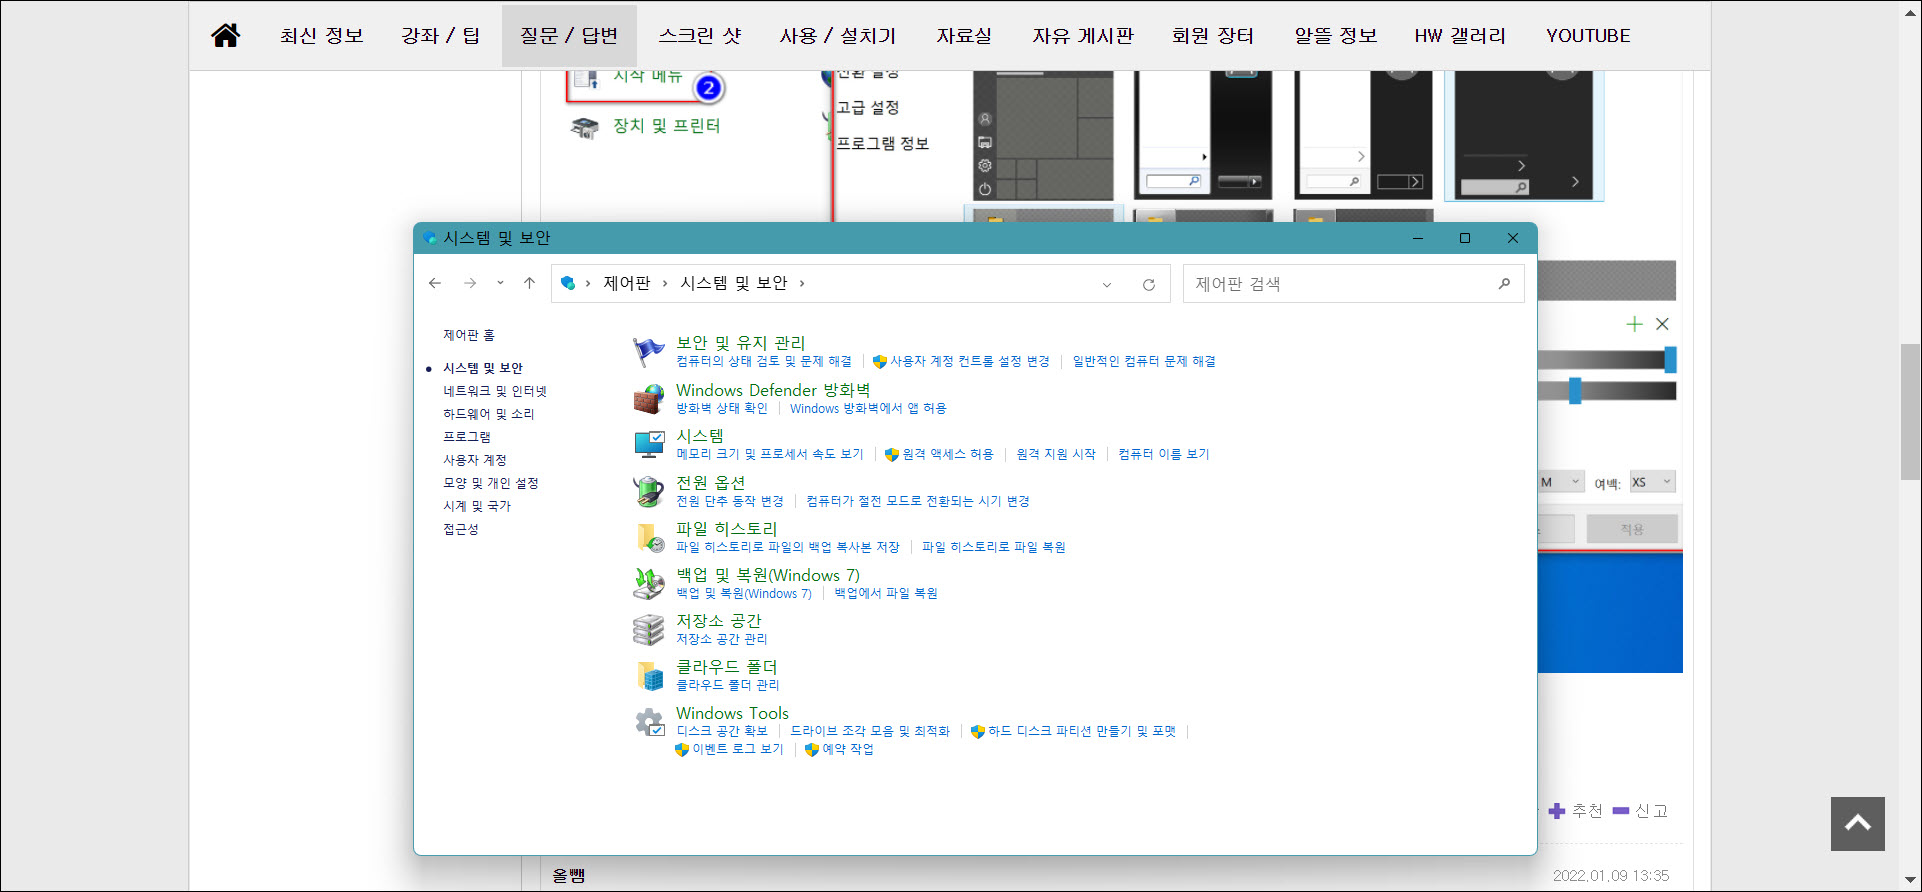Open 원격 액세스 허용 link
This screenshot has height=892, width=1922.
click(947, 454)
